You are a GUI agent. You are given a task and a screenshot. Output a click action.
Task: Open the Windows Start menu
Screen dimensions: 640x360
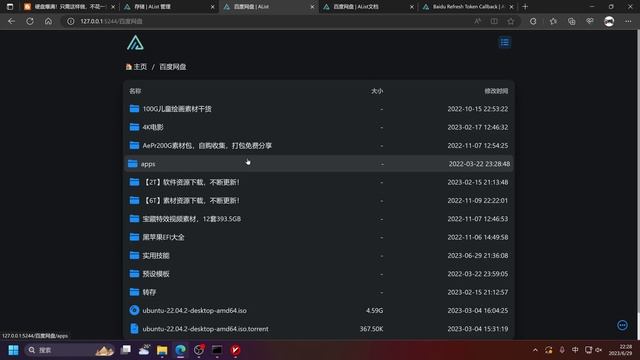click(x=13, y=350)
